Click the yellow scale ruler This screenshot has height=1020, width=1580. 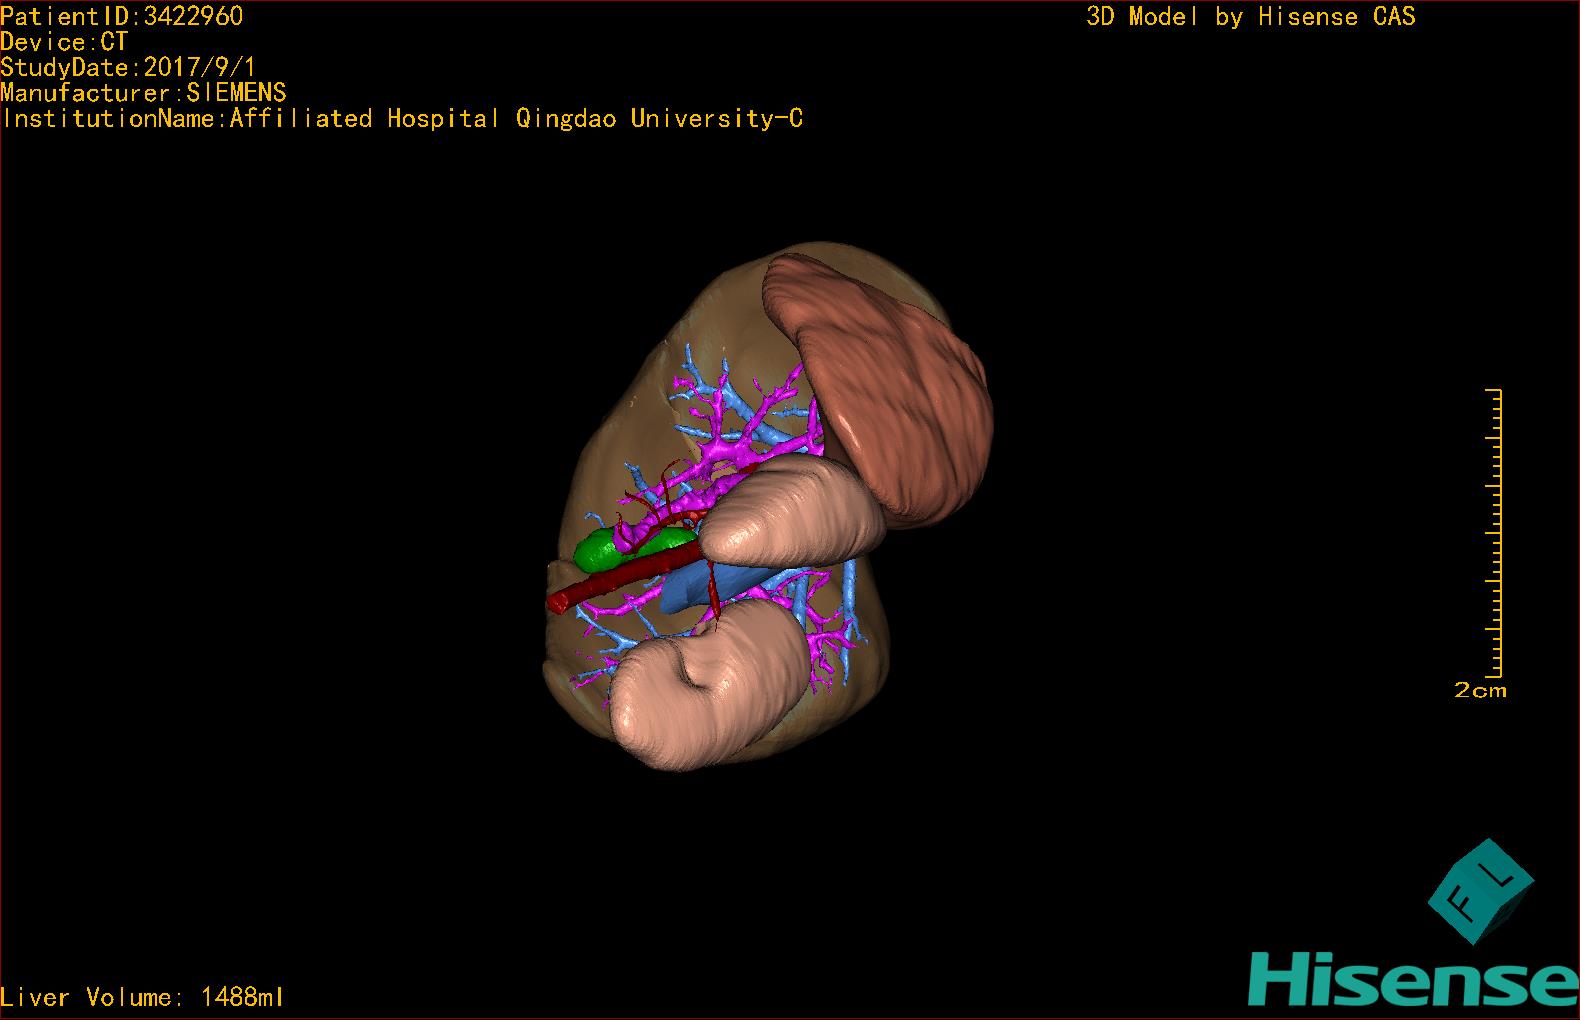pyautogui.click(x=1494, y=533)
